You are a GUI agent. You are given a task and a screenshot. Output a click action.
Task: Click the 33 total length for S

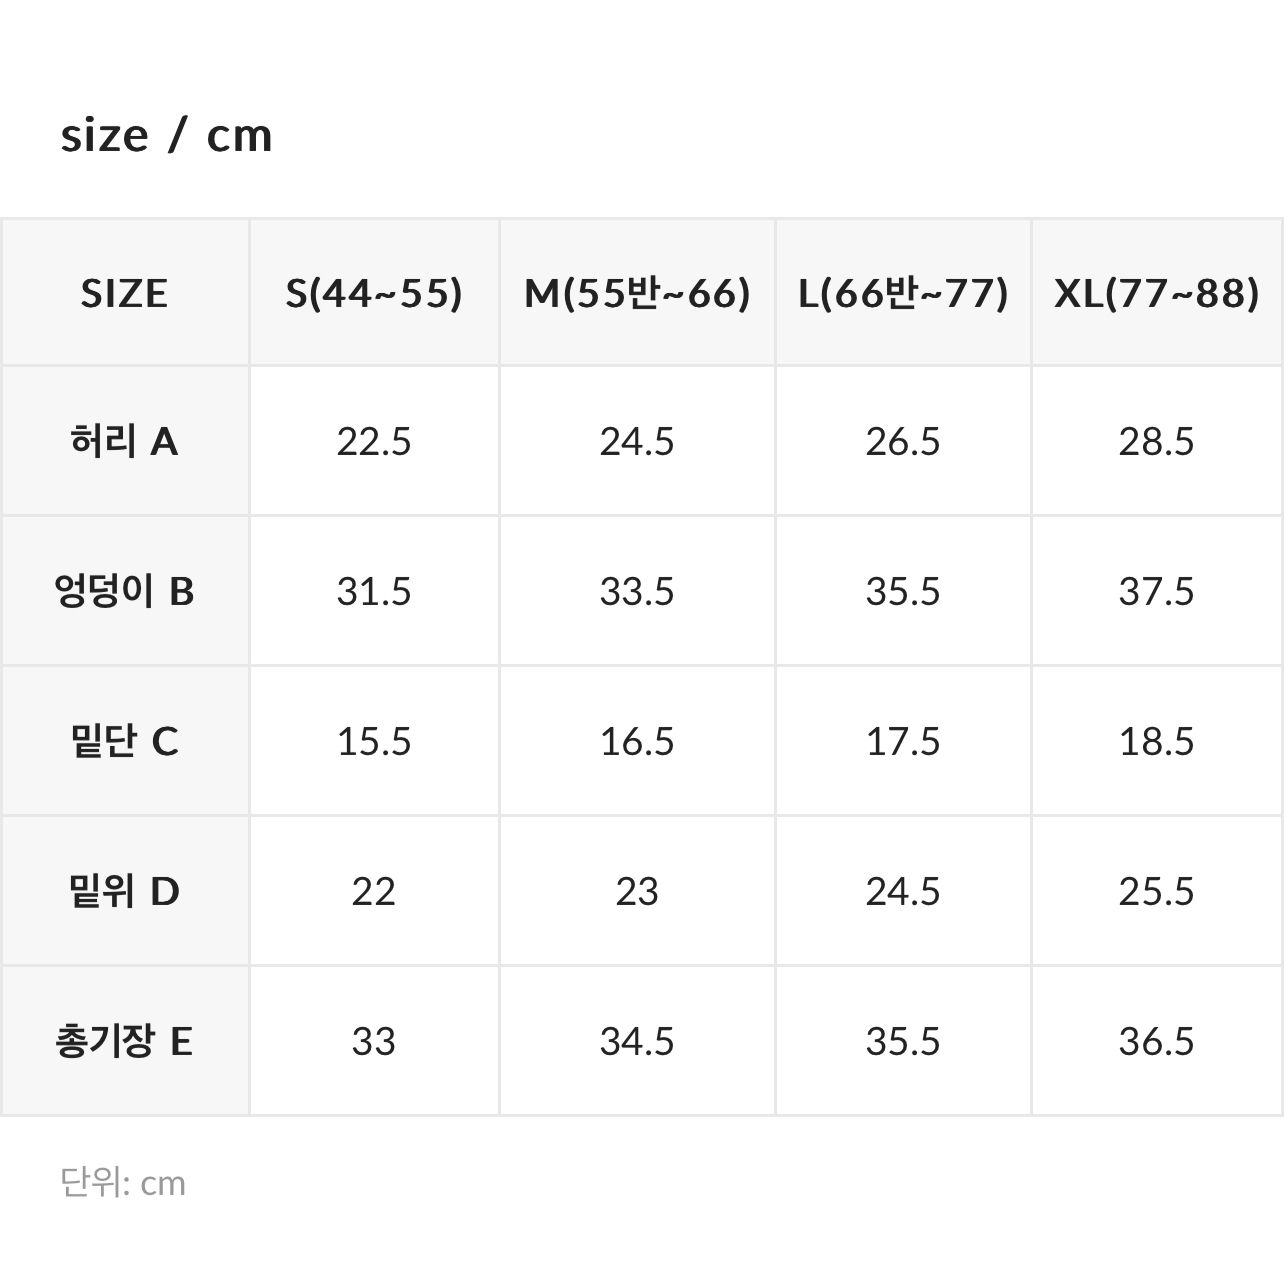coord(374,1041)
